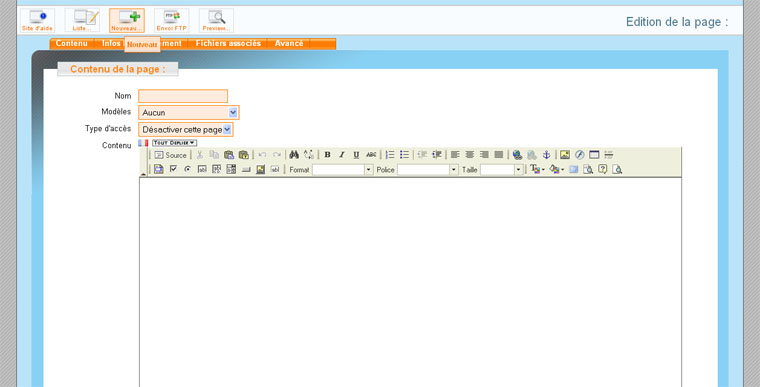760x387 pixels.
Task: Click the Italic formatting icon
Action: pos(342,155)
